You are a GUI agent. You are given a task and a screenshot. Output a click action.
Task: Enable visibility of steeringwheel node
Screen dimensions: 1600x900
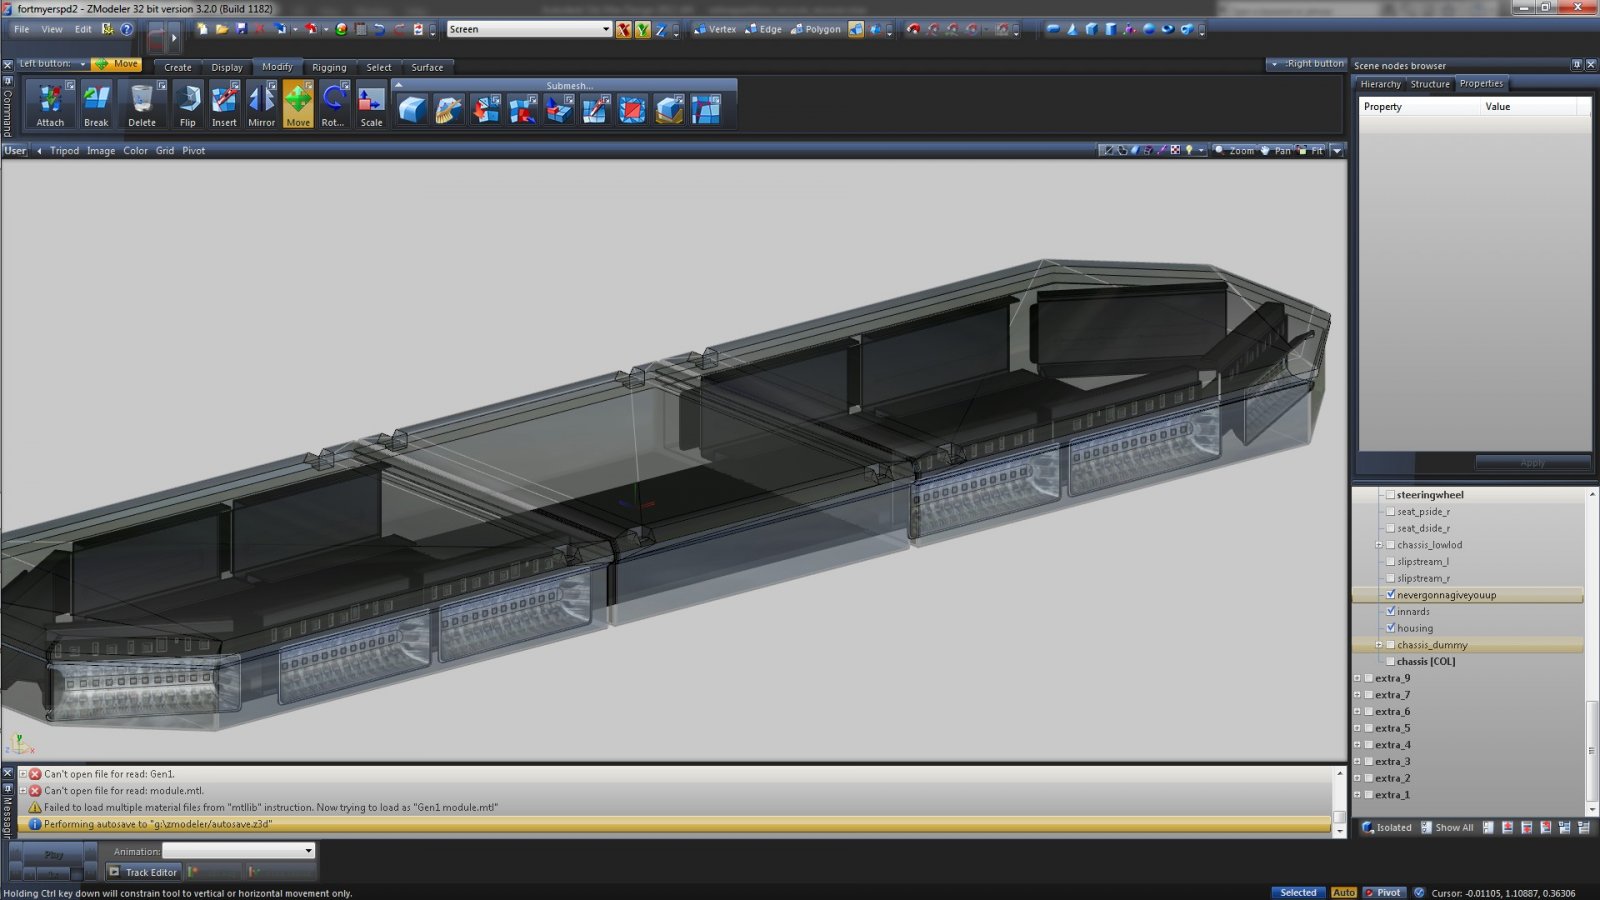[1390, 495]
